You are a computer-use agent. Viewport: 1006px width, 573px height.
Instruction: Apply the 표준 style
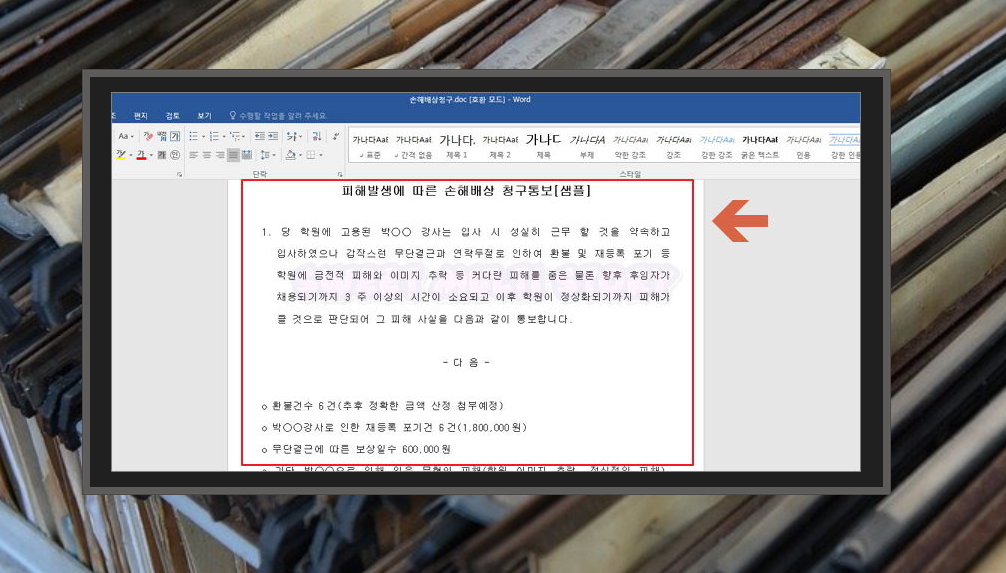coord(370,147)
